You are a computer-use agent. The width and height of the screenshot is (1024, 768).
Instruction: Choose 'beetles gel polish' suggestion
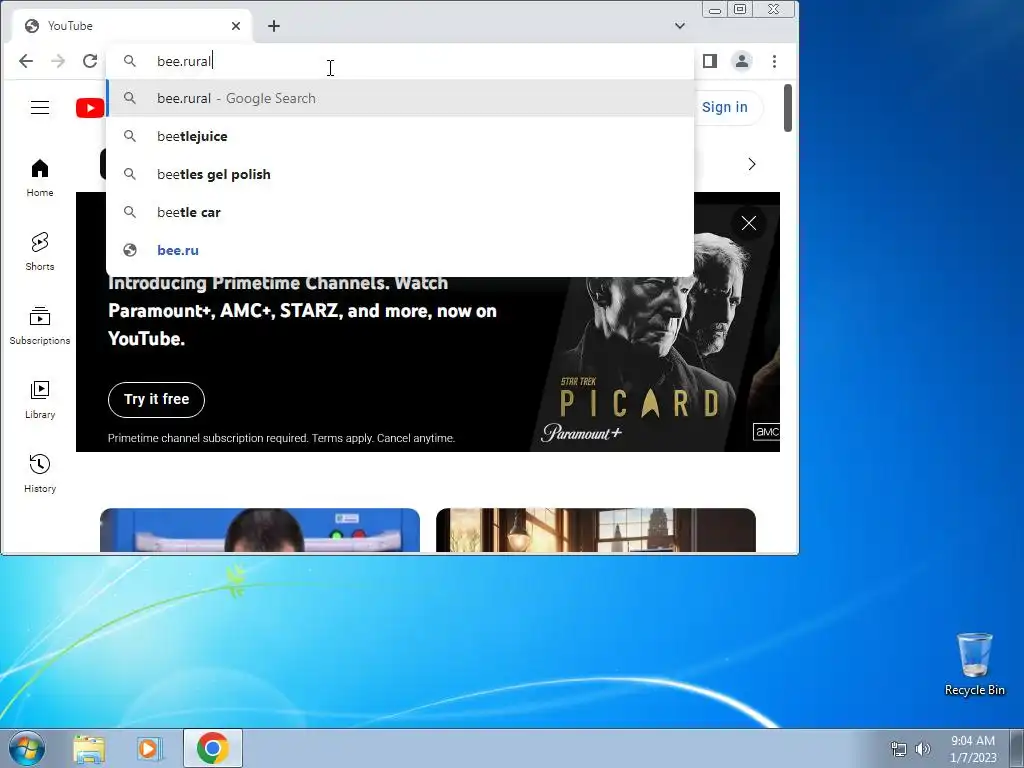[400, 174]
